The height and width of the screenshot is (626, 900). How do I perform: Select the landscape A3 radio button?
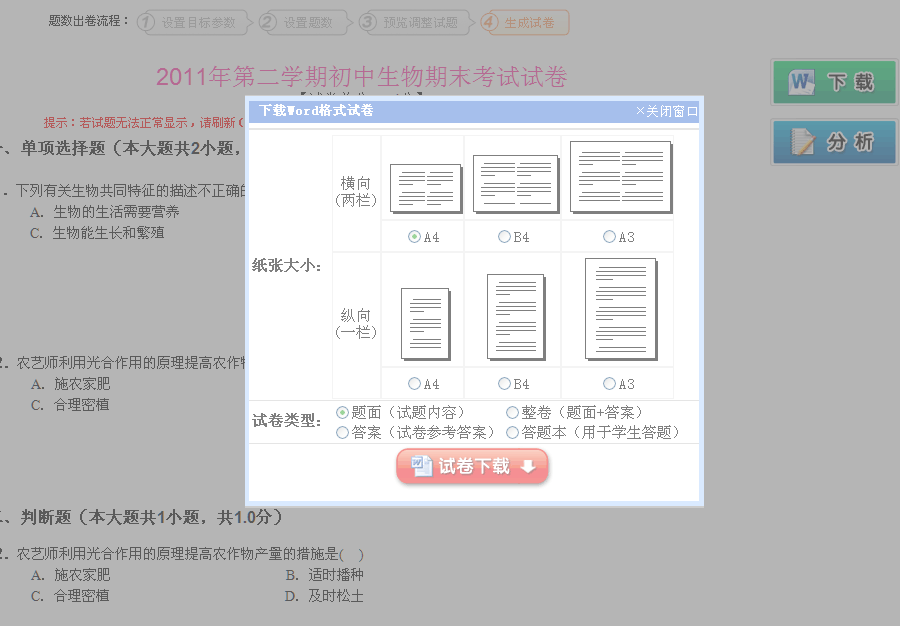(x=609, y=237)
